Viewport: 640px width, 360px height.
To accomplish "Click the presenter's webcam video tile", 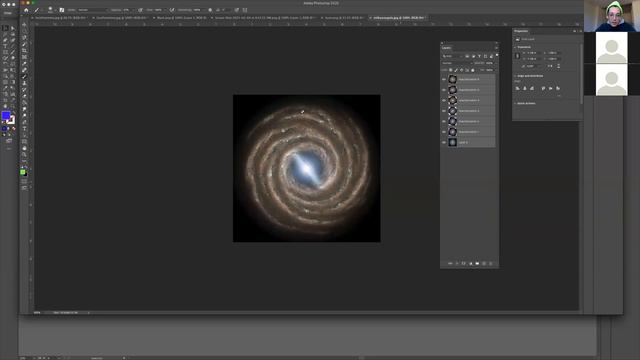I will 612,16.
